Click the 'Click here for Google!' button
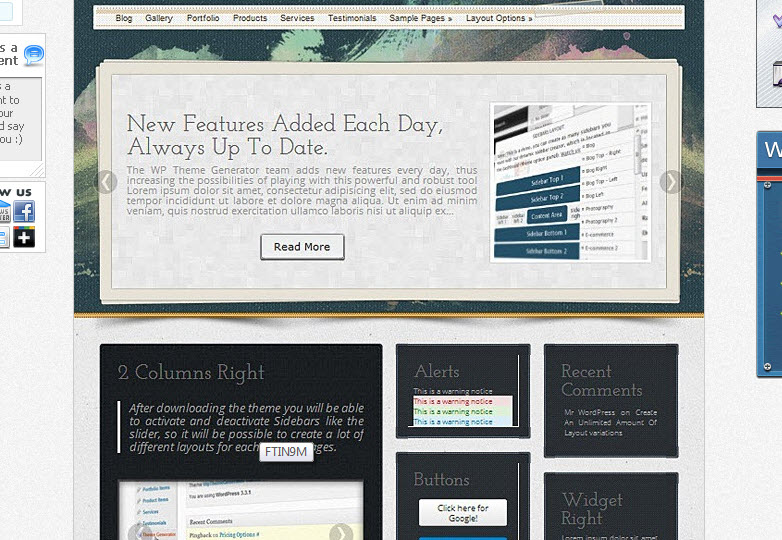782x540 pixels. click(463, 513)
